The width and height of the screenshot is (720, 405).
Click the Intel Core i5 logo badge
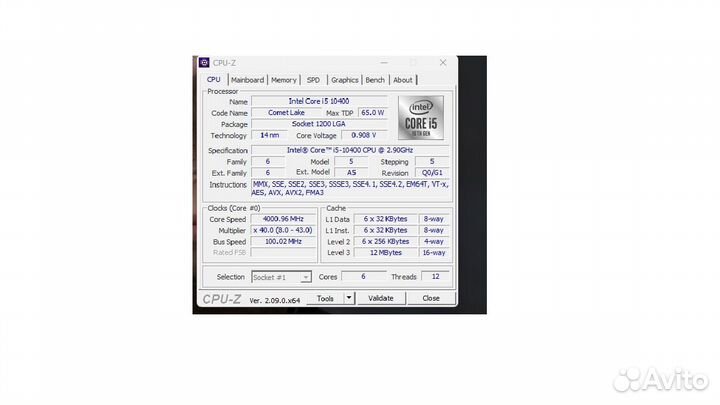pyautogui.click(x=421, y=118)
